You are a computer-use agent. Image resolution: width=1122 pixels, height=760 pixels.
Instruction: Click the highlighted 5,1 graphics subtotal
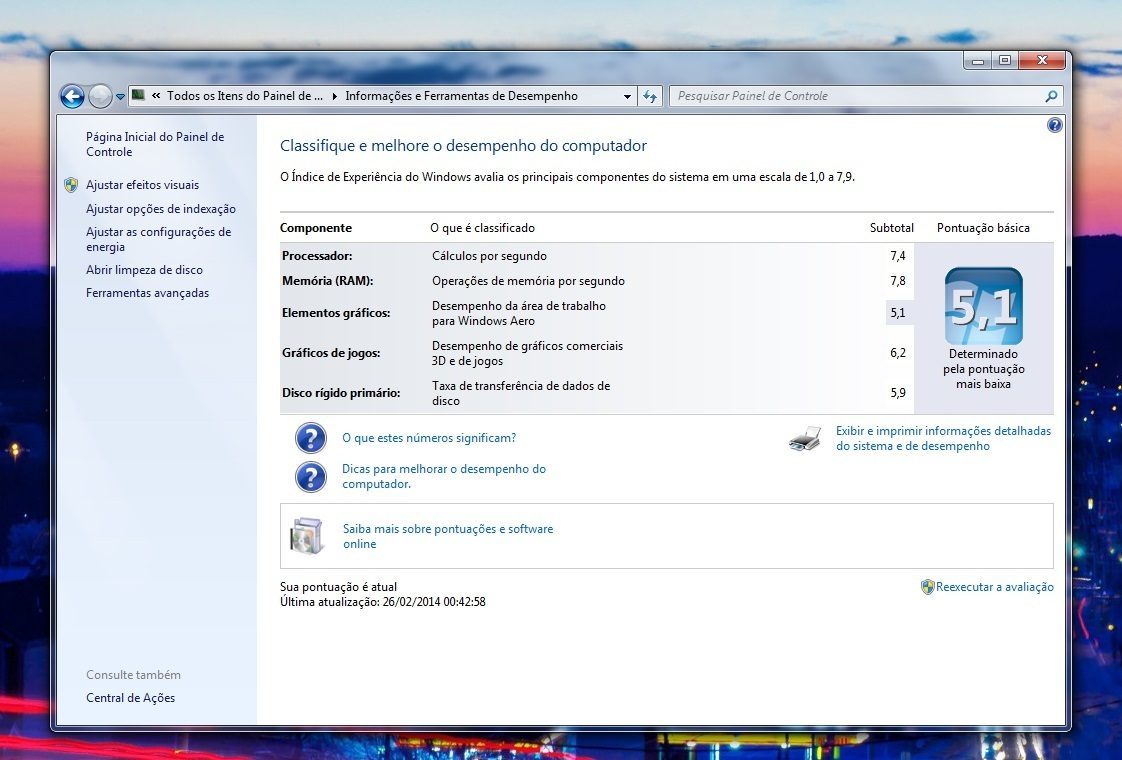898,313
